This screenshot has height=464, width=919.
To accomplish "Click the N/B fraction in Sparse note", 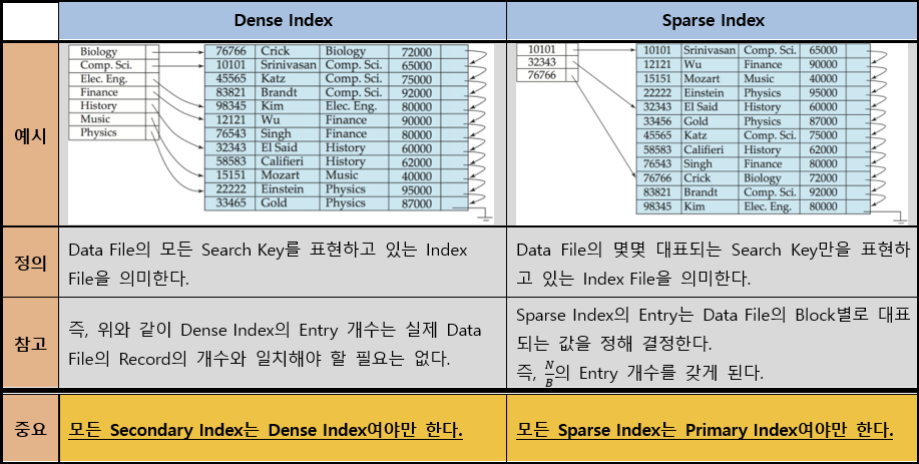I will (x=549, y=374).
